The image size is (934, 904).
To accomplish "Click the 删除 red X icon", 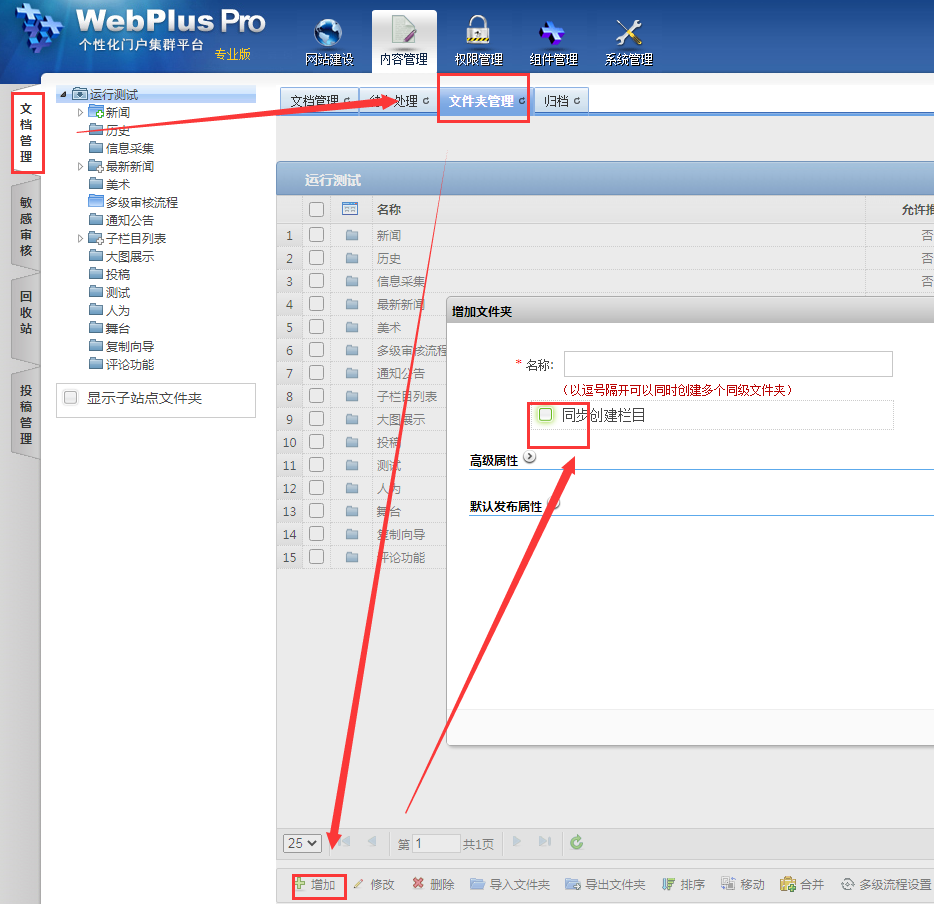I will click(418, 884).
